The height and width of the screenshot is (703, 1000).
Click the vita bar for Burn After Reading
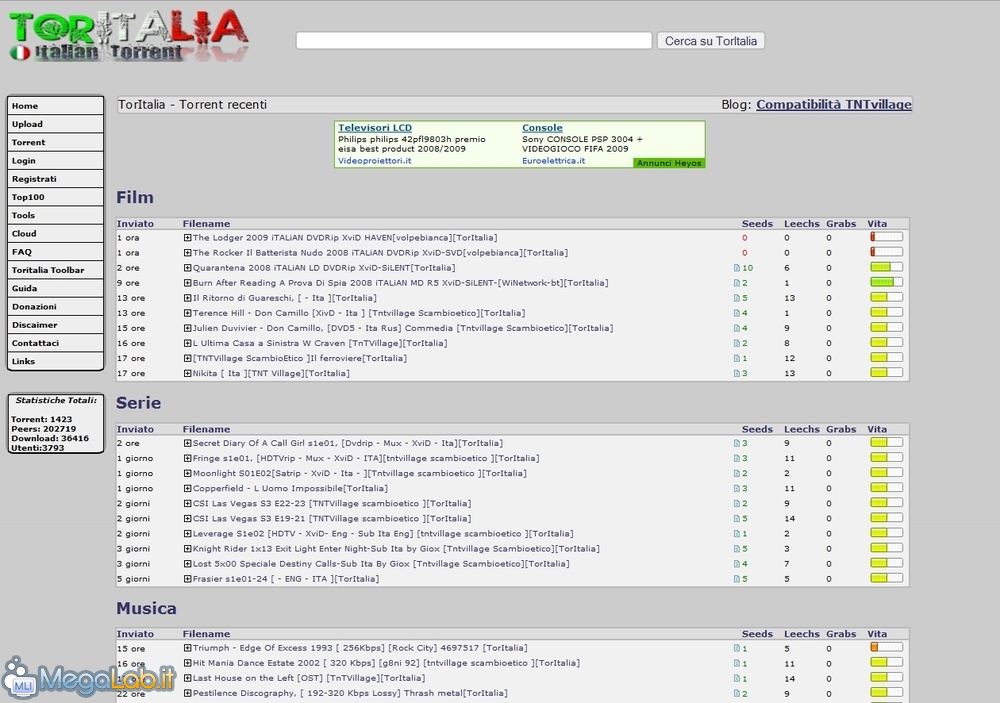[886, 282]
